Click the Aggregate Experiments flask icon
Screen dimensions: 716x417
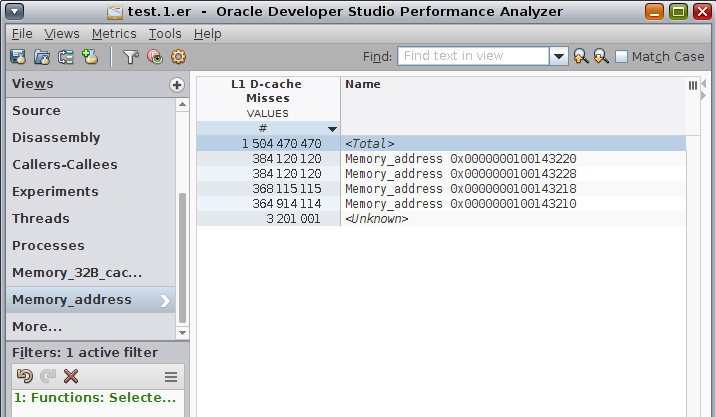(x=90, y=57)
